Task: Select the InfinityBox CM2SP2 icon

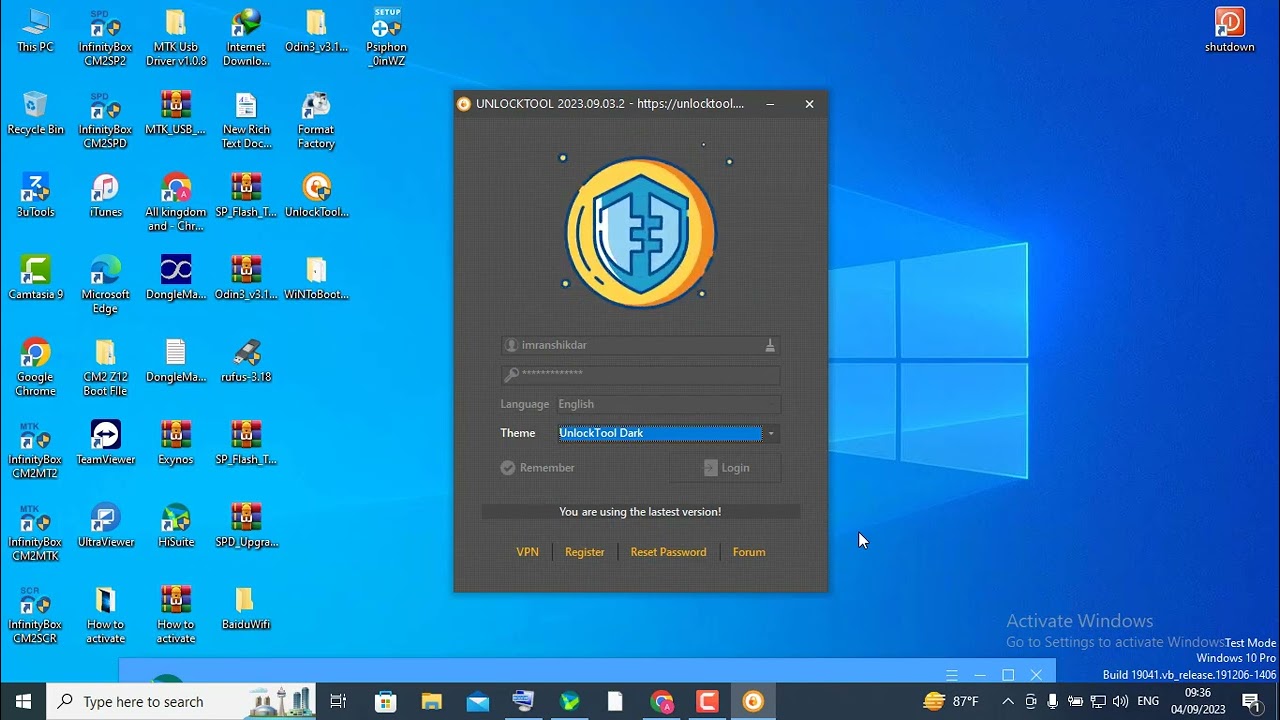Action: [105, 37]
